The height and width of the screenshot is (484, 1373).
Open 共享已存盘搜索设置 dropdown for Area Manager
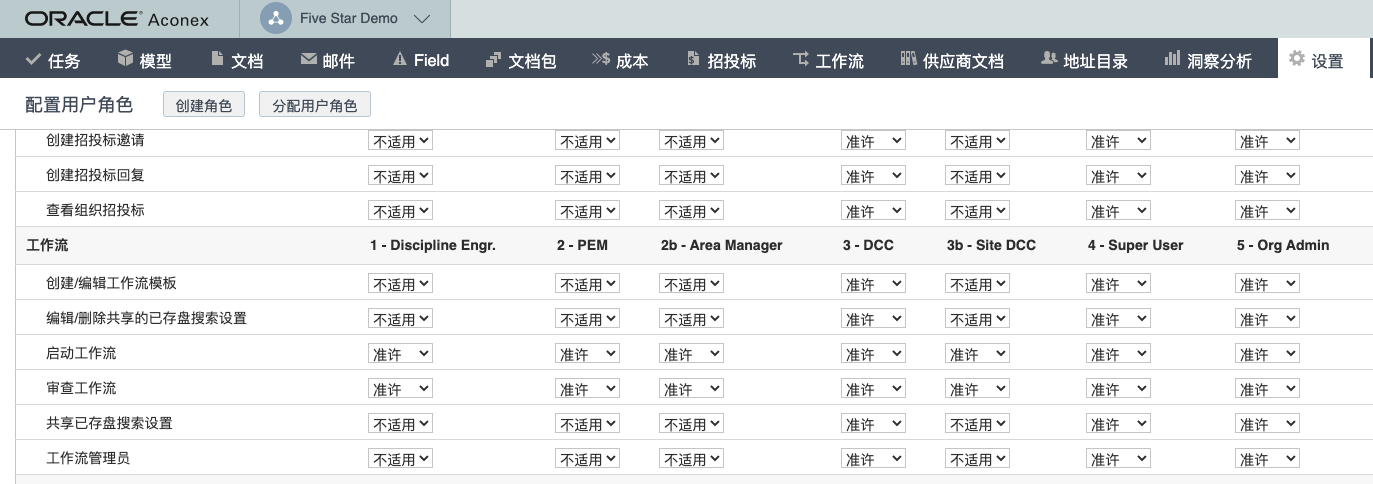tap(691, 424)
